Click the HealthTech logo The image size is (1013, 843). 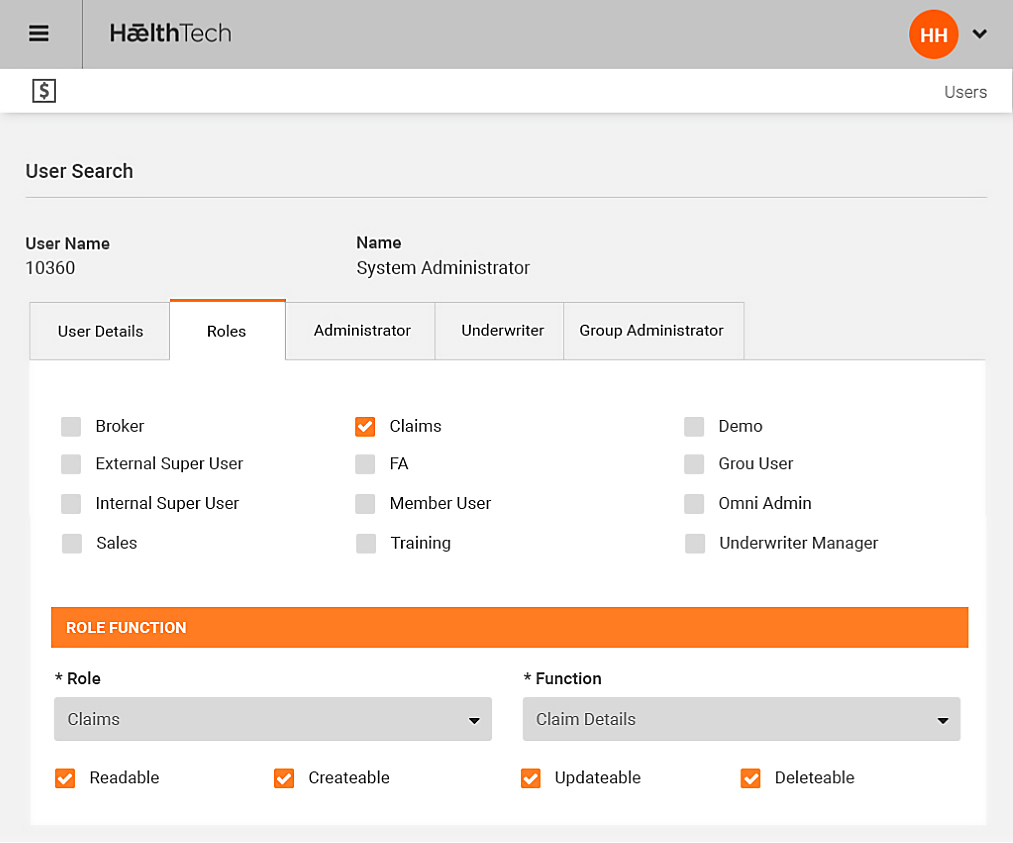[170, 33]
